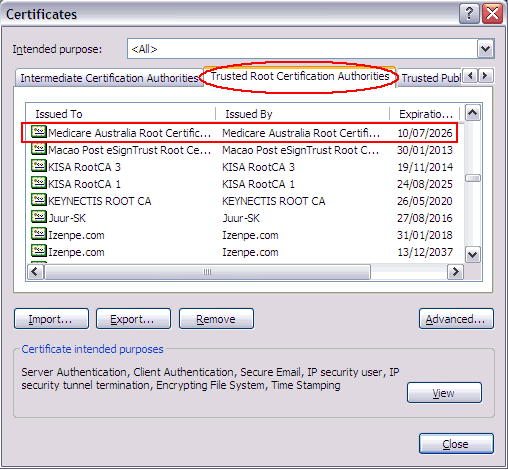508x470 pixels.
Task: Click icon of Izenpe.com expiring 13/12/2037
Action: click(39, 251)
